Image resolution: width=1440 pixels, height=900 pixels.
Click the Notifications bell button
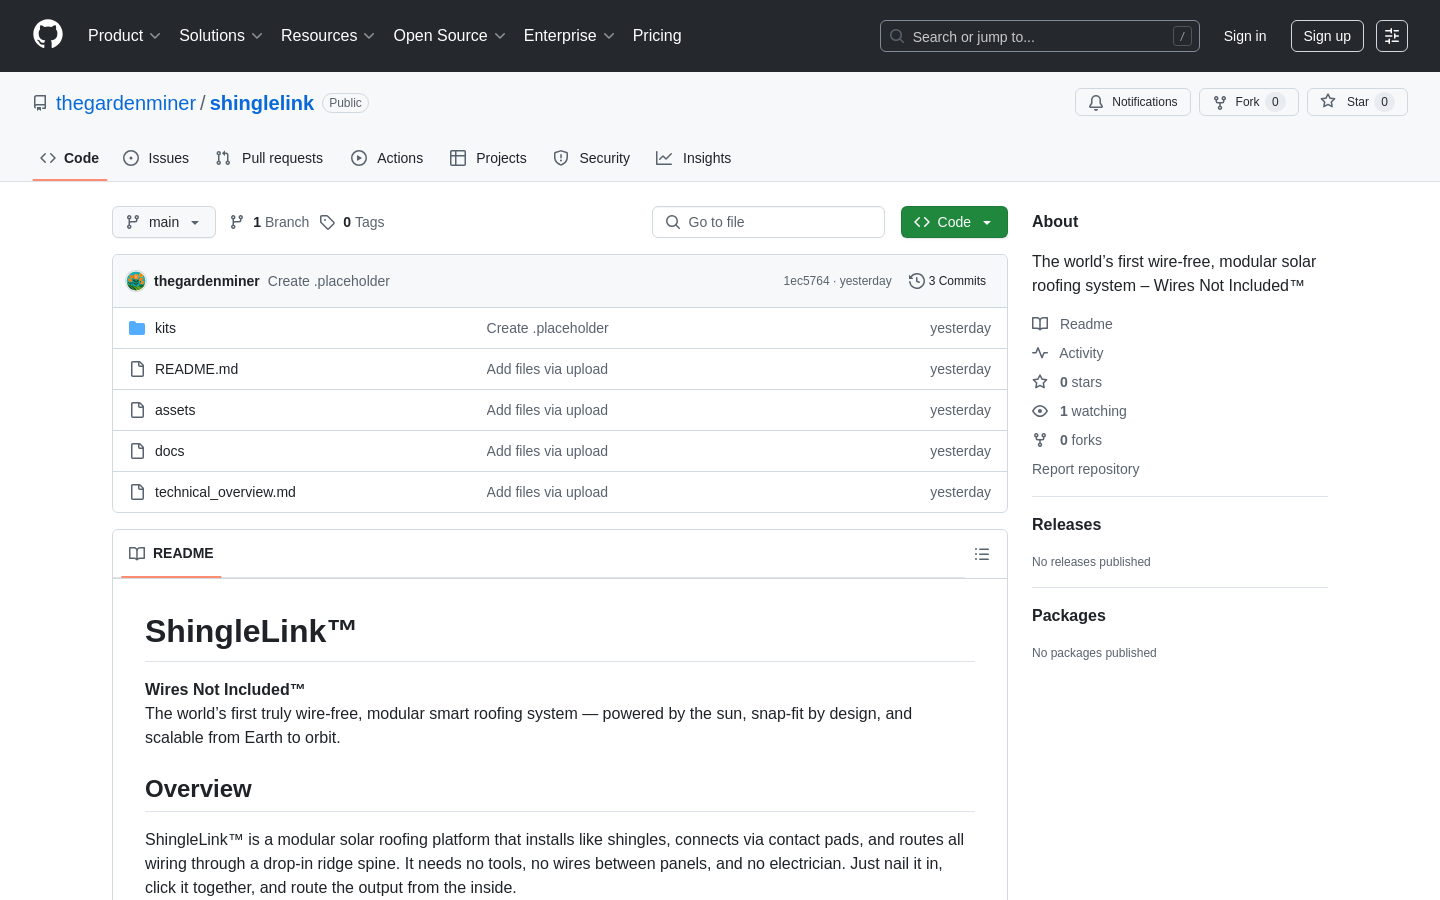[1133, 102]
